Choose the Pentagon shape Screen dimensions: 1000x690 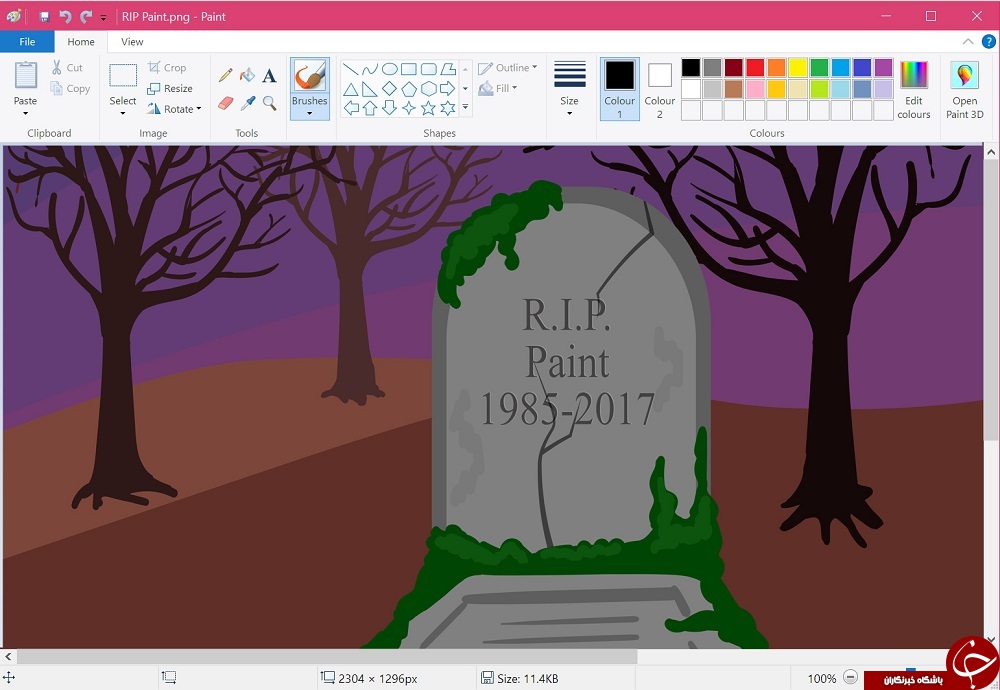pos(409,89)
